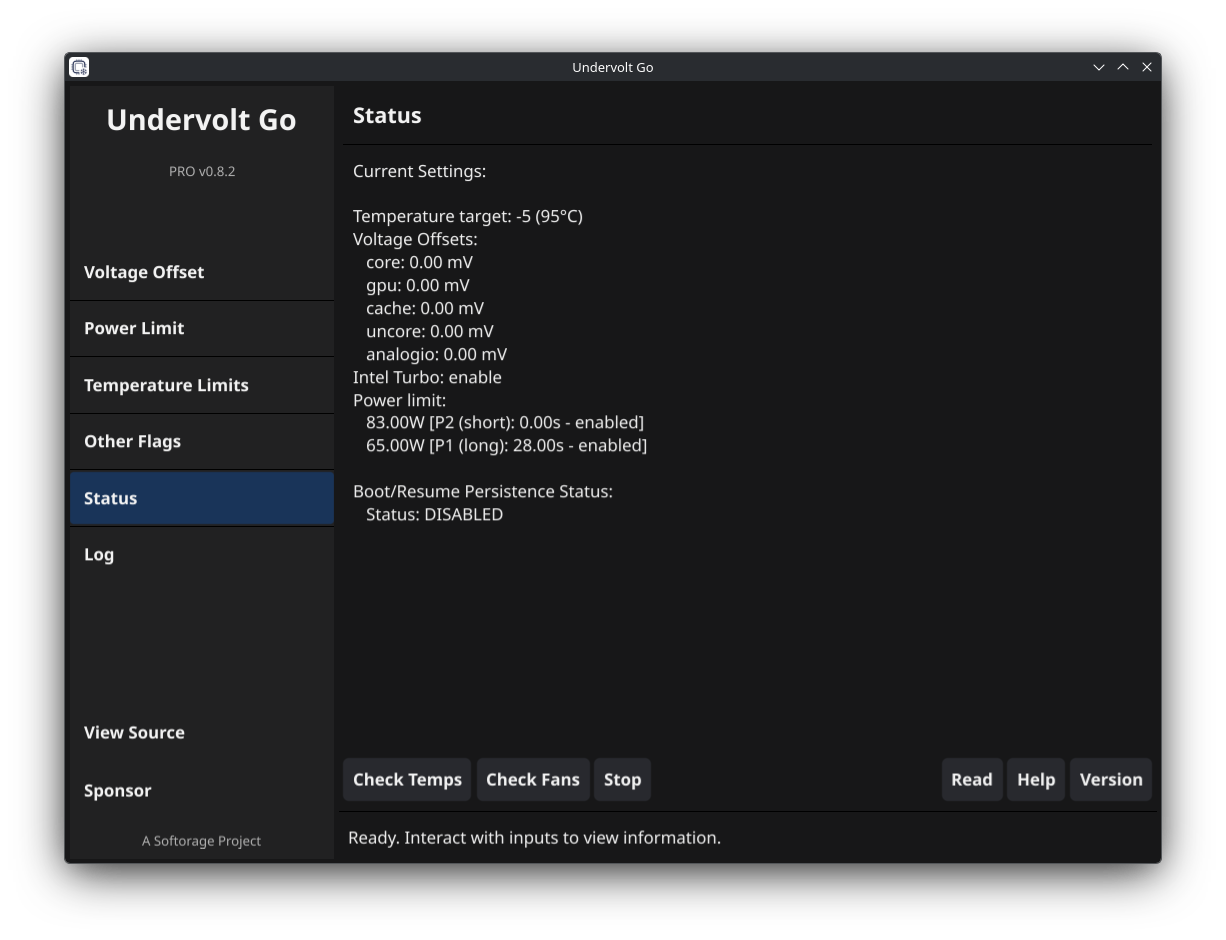Open the Other Flags section
The width and height of the screenshot is (1226, 940).
(202, 441)
